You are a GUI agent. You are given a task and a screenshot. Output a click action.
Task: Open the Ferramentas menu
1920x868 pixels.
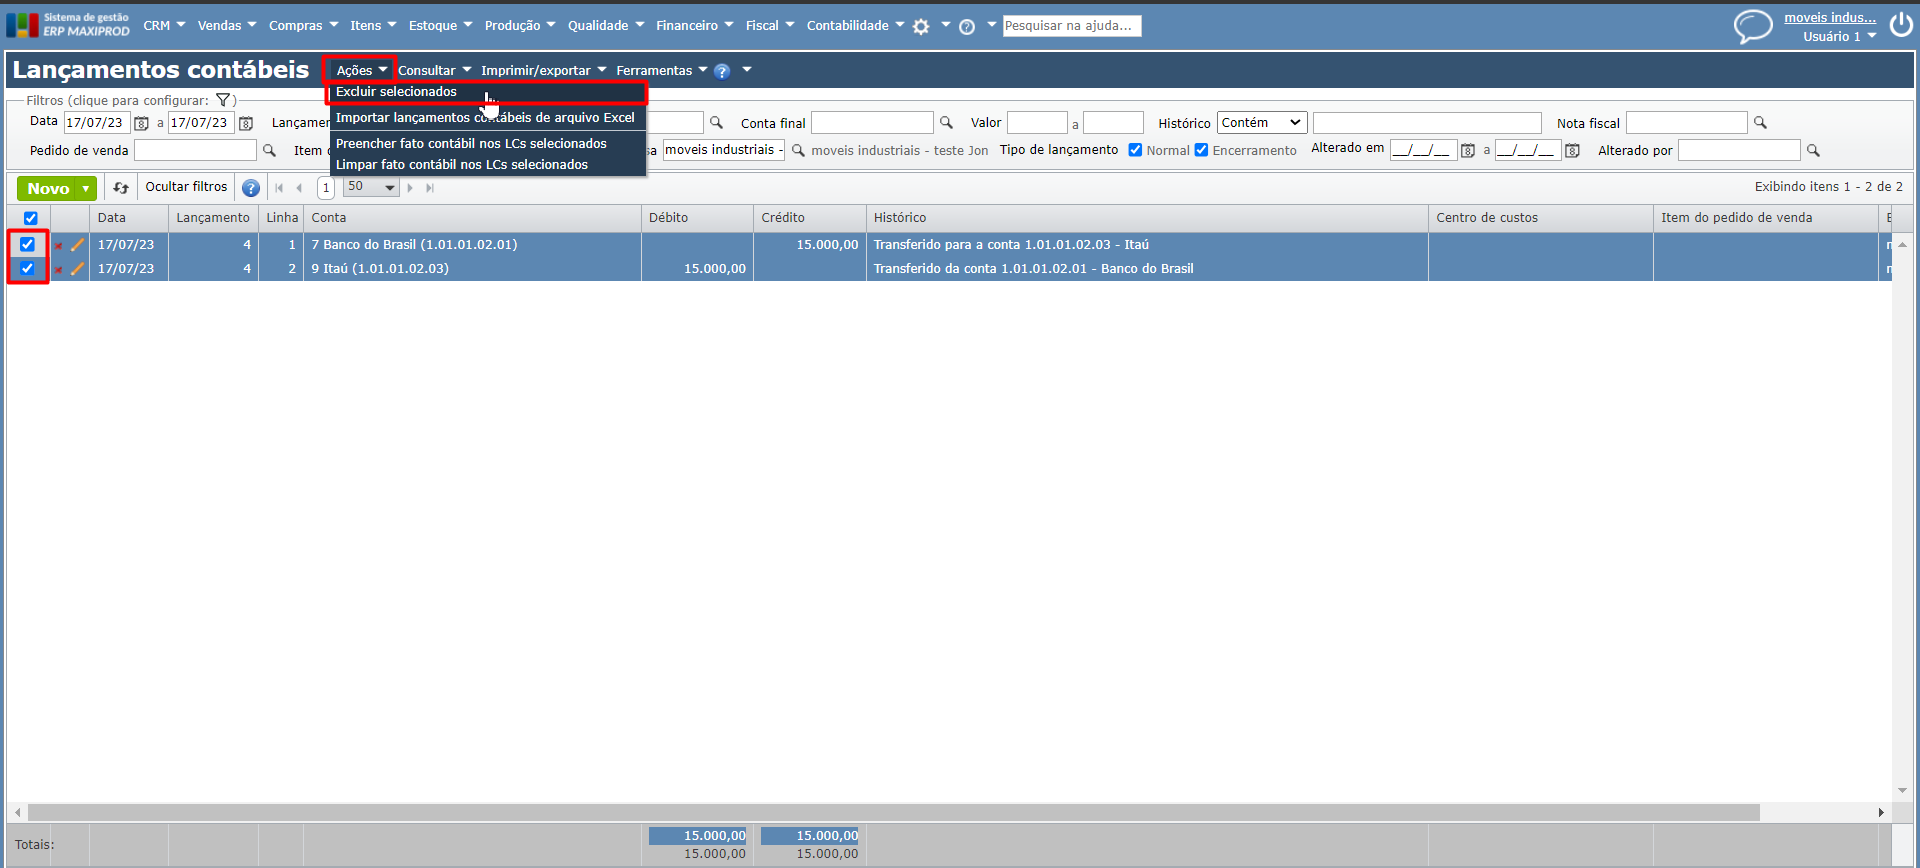(x=661, y=71)
